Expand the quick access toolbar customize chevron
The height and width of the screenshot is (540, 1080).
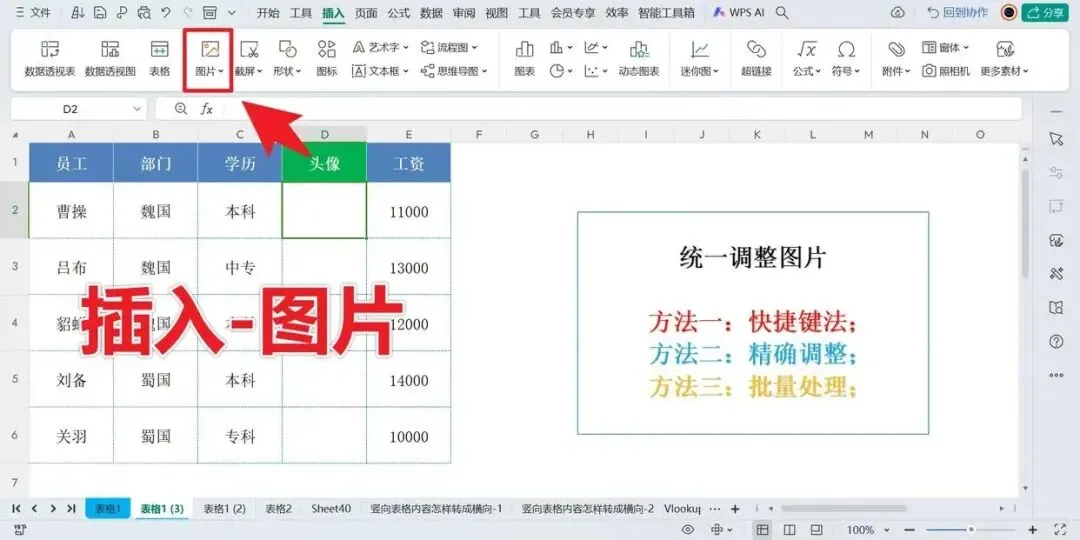click(x=231, y=12)
